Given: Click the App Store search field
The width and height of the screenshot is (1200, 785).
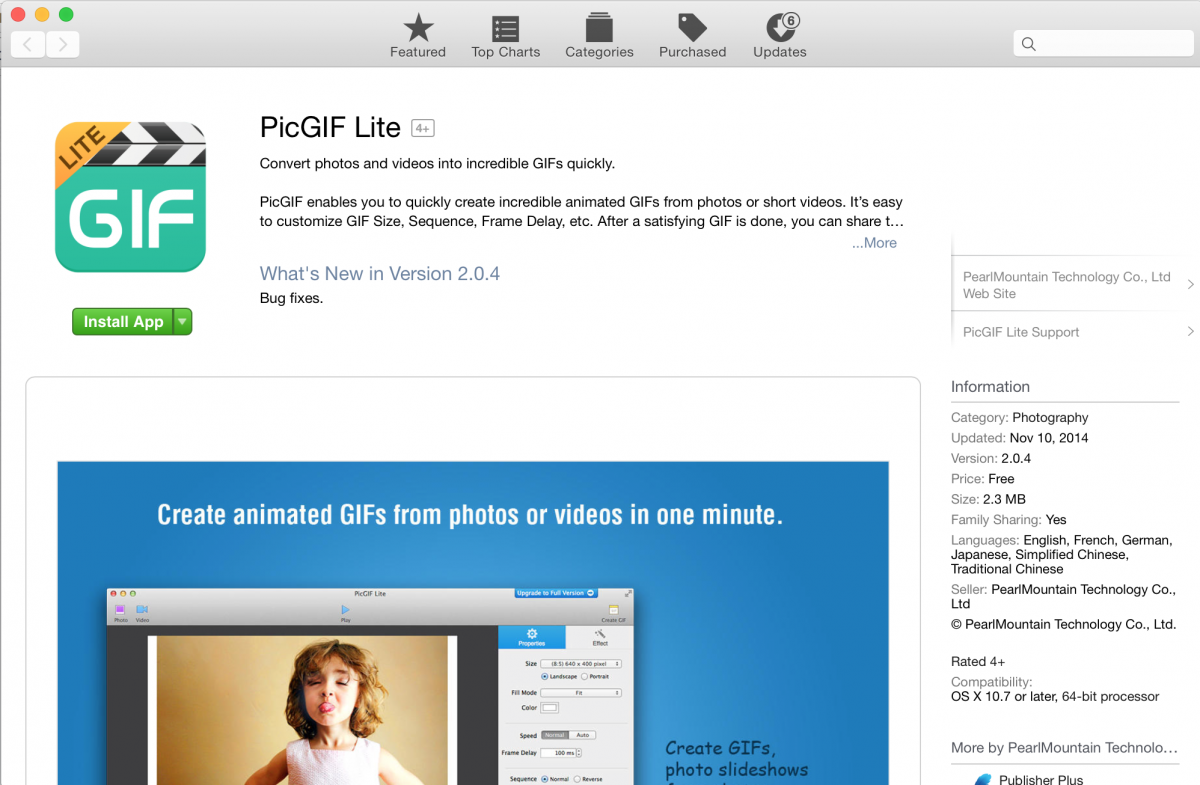Looking at the screenshot, I should 1103,43.
